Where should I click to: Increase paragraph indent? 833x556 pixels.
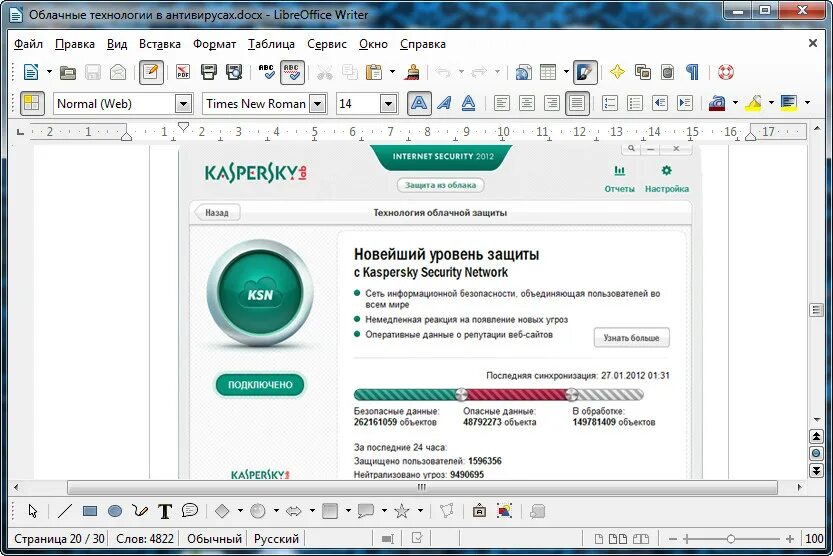[685, 103]
